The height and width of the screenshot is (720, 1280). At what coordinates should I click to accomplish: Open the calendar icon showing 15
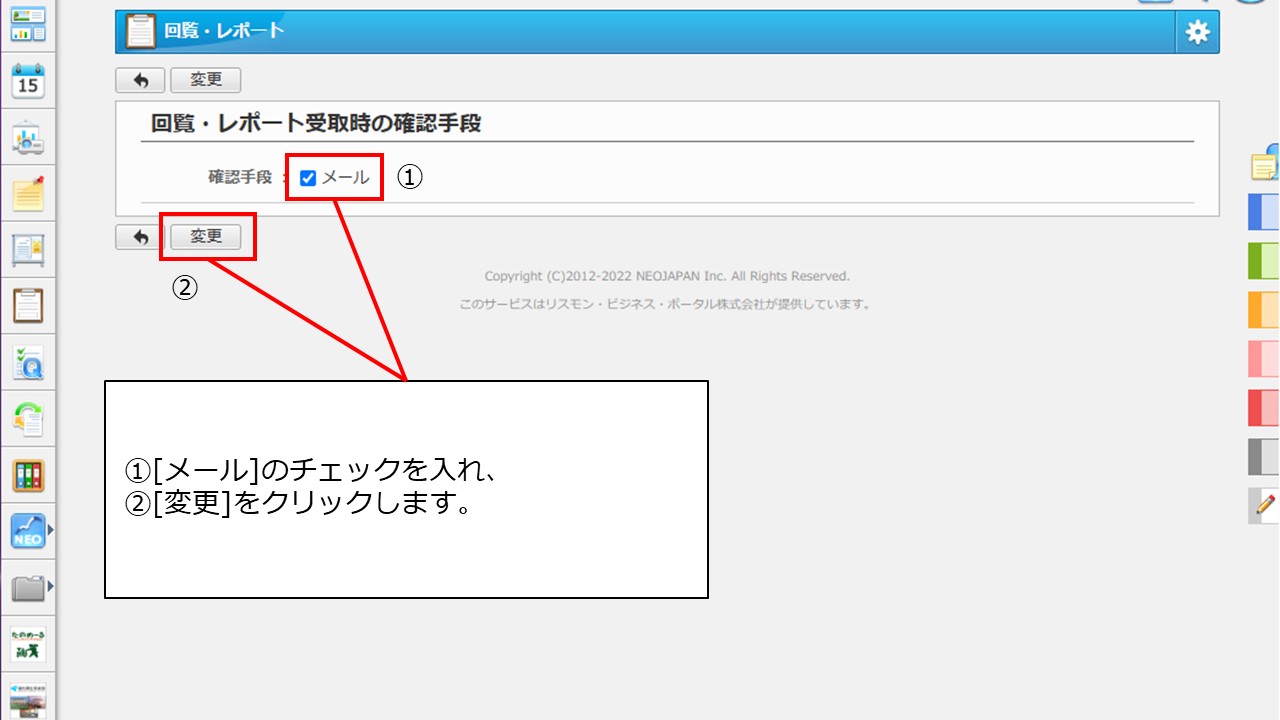[x=28, y=81]
